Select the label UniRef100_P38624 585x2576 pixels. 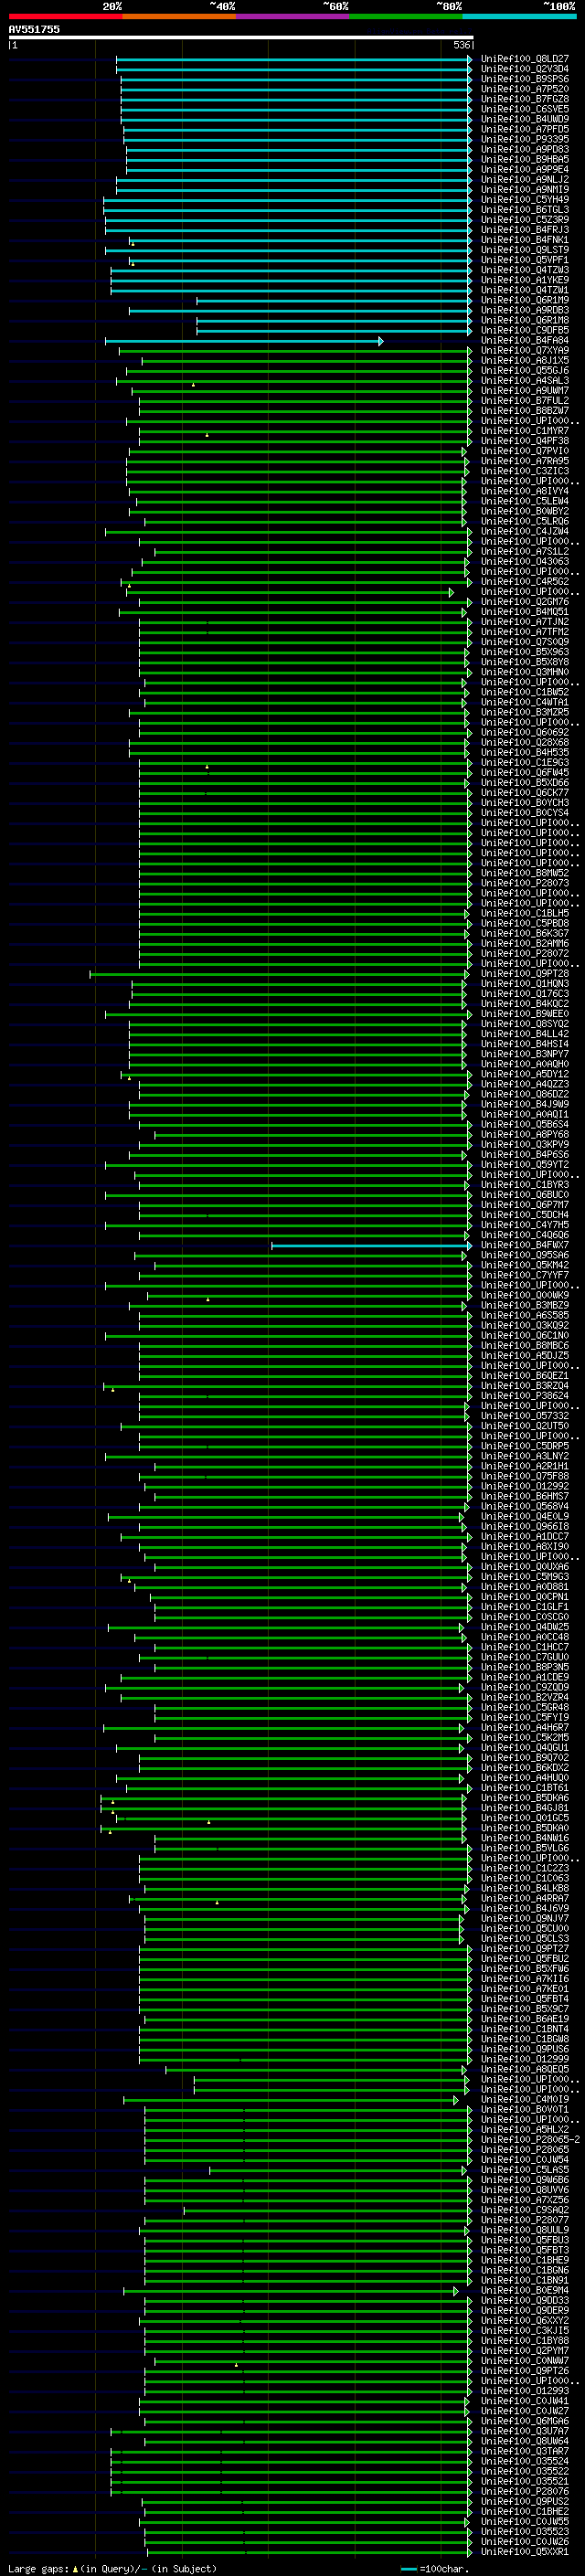[x=525, y=1396]
